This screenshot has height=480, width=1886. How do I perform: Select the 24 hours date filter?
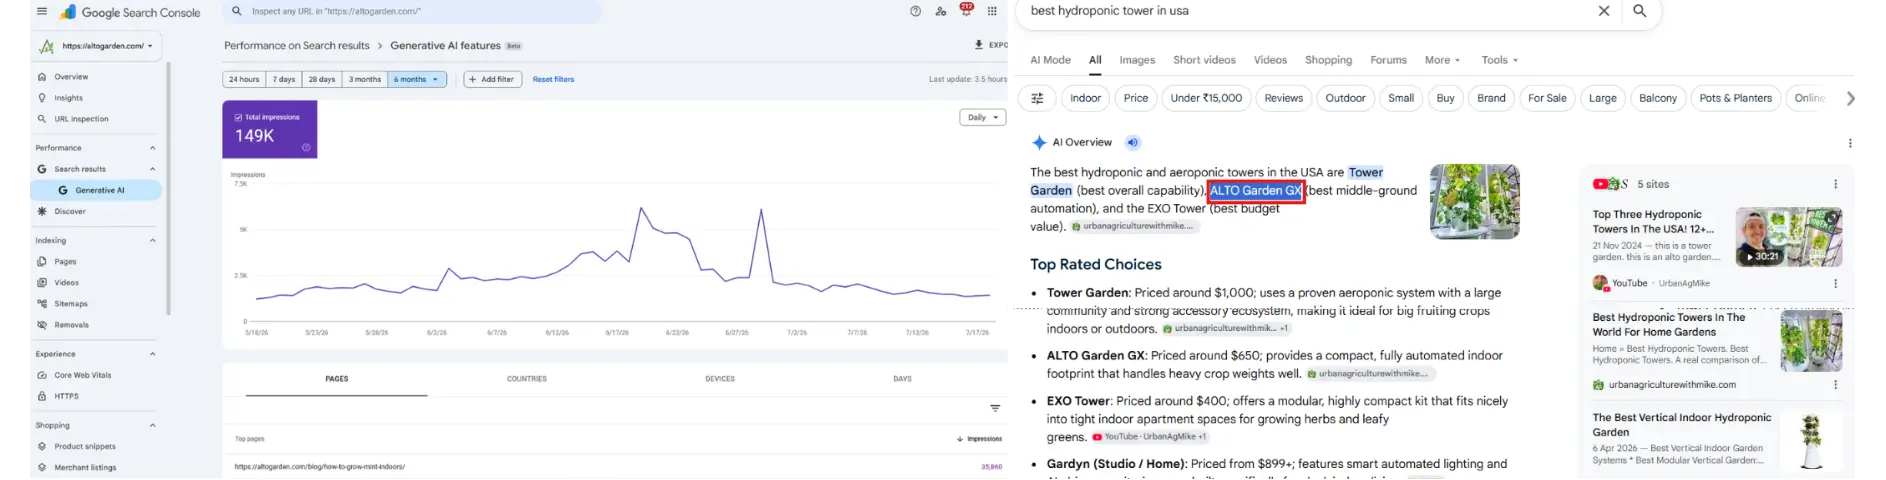244,79
